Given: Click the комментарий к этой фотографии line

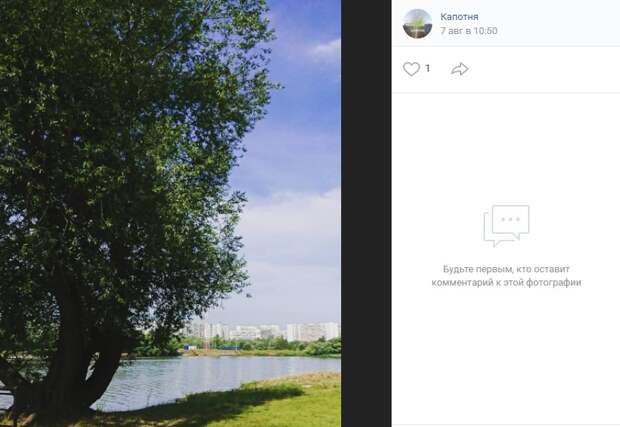Looking at the screenshot, I should coord(506,283).
